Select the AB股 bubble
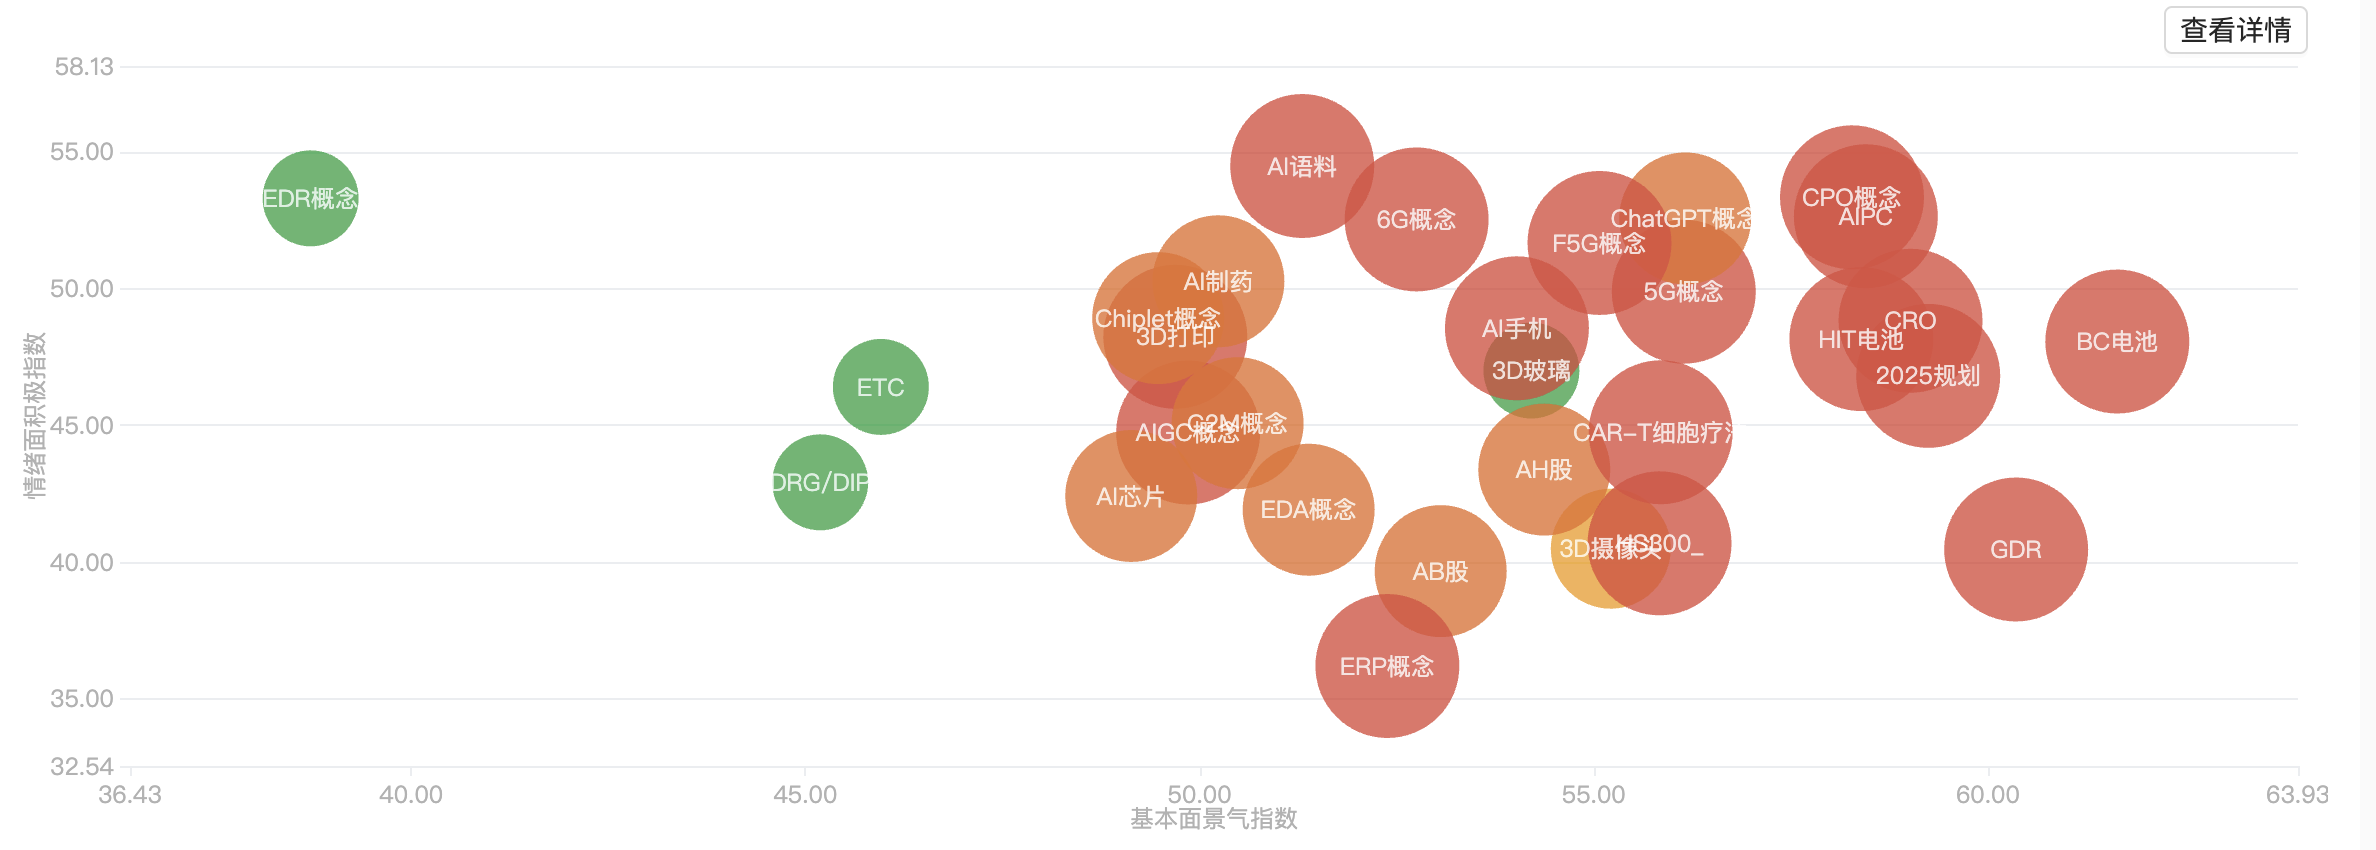 pos(1440,571)
